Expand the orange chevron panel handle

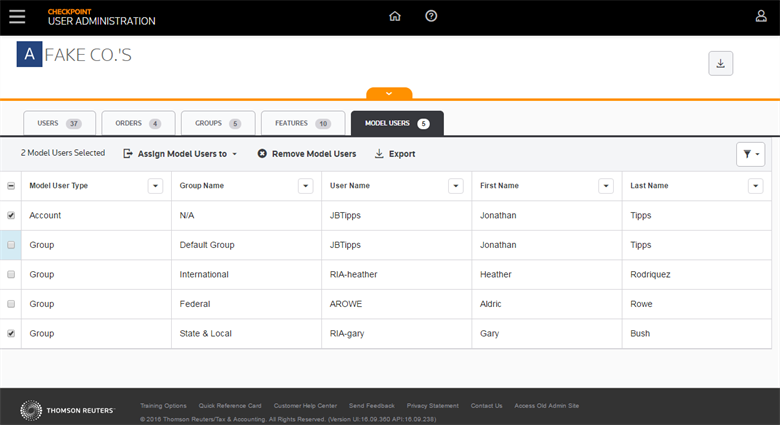click(x=389, y=94)
